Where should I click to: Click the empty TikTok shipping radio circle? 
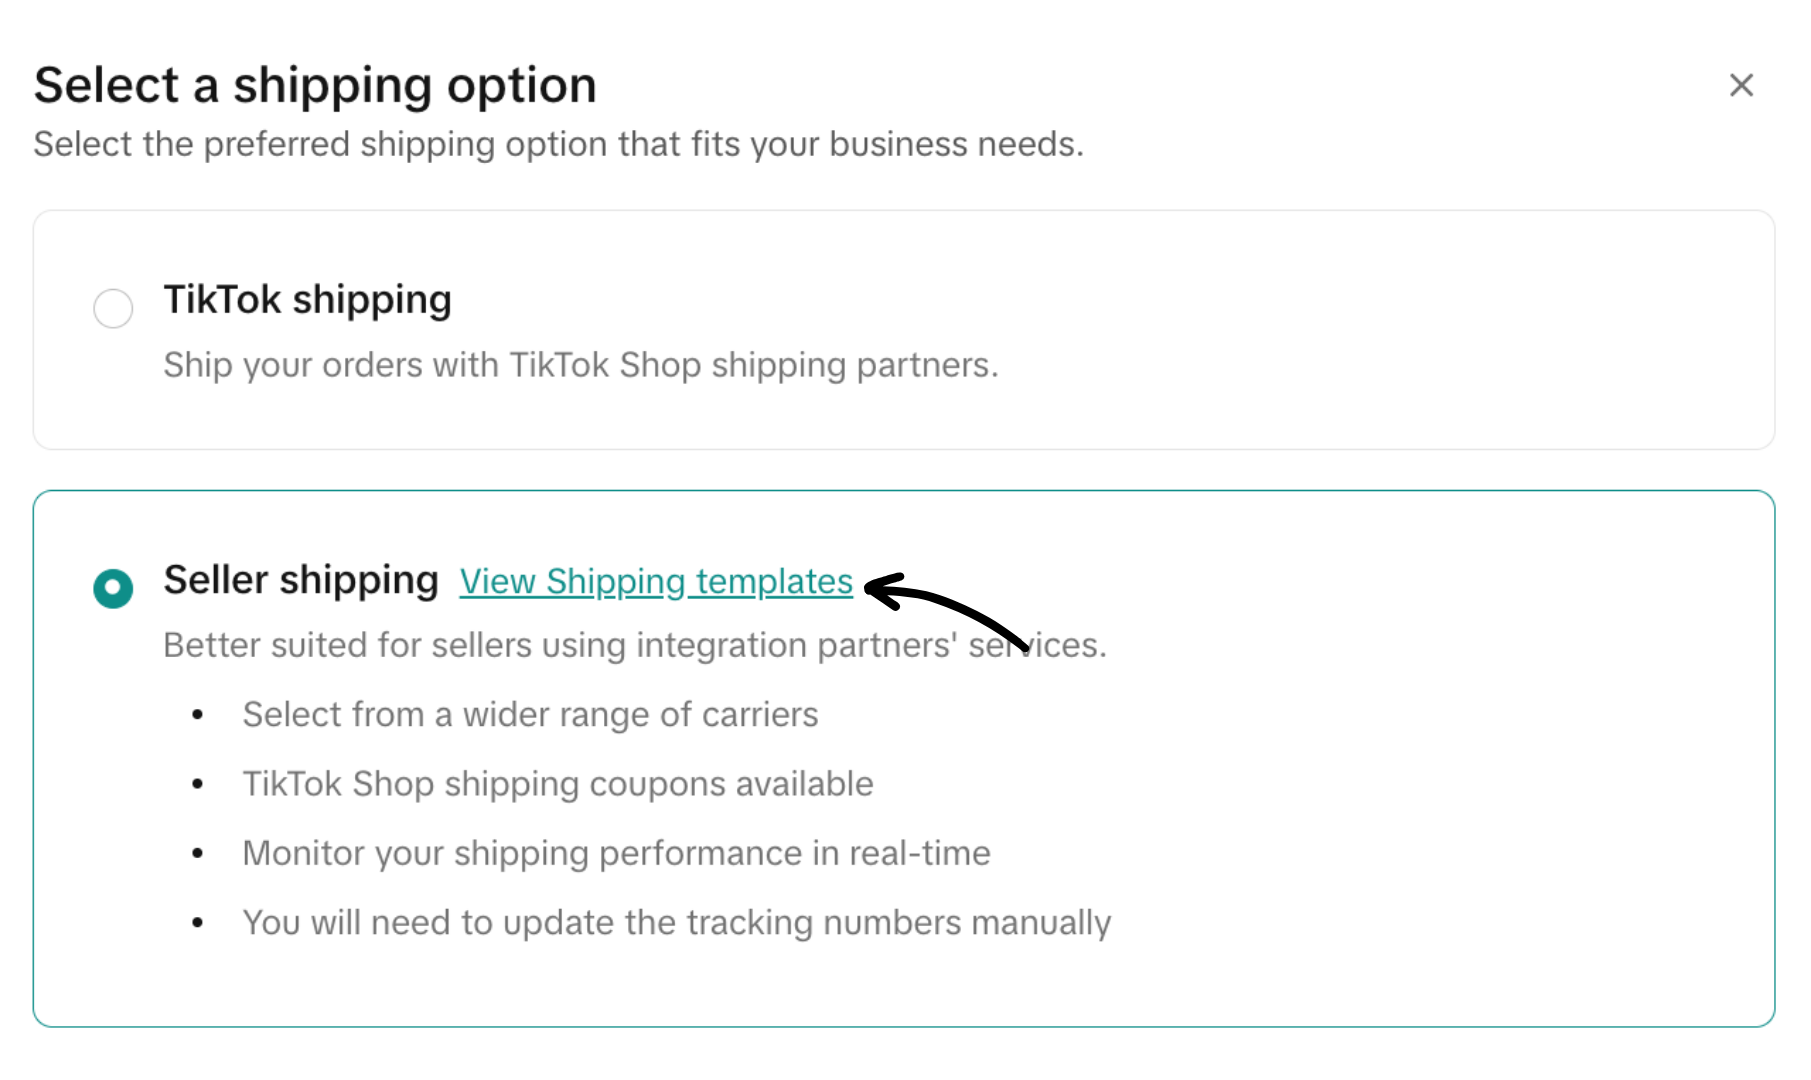(x=113, y=308)
